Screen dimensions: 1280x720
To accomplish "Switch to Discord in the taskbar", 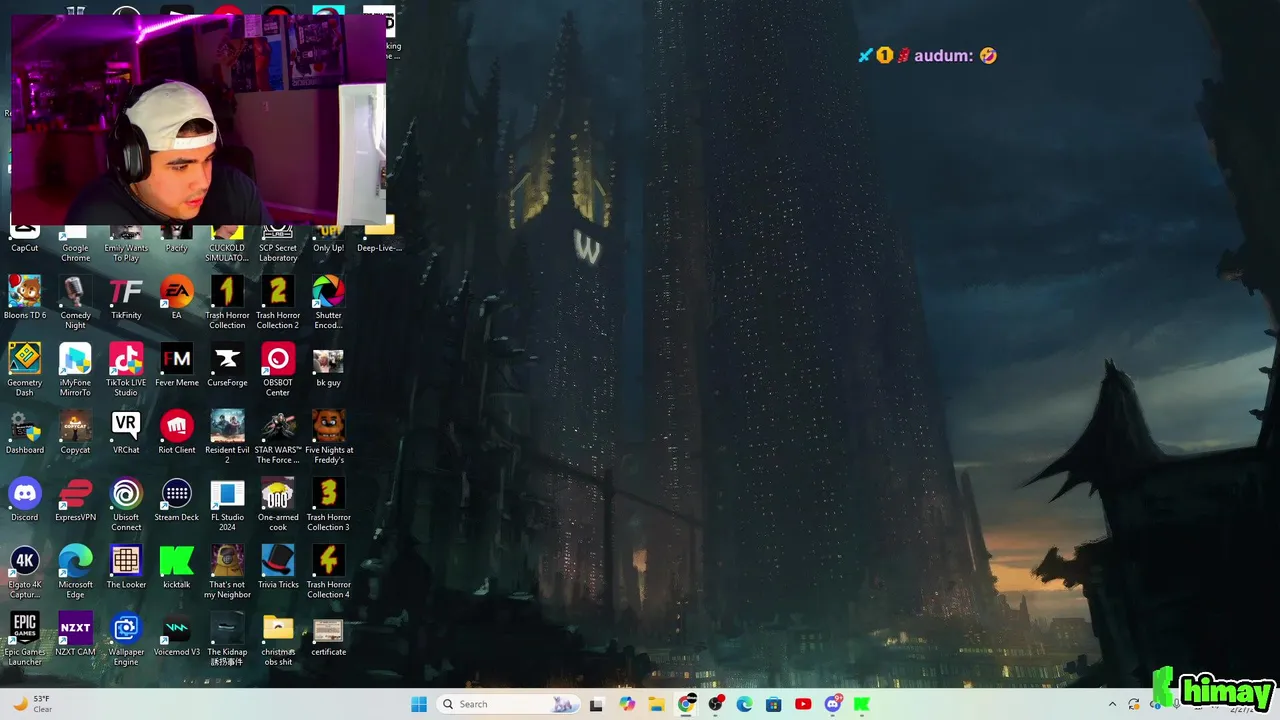I will (833, 704).
